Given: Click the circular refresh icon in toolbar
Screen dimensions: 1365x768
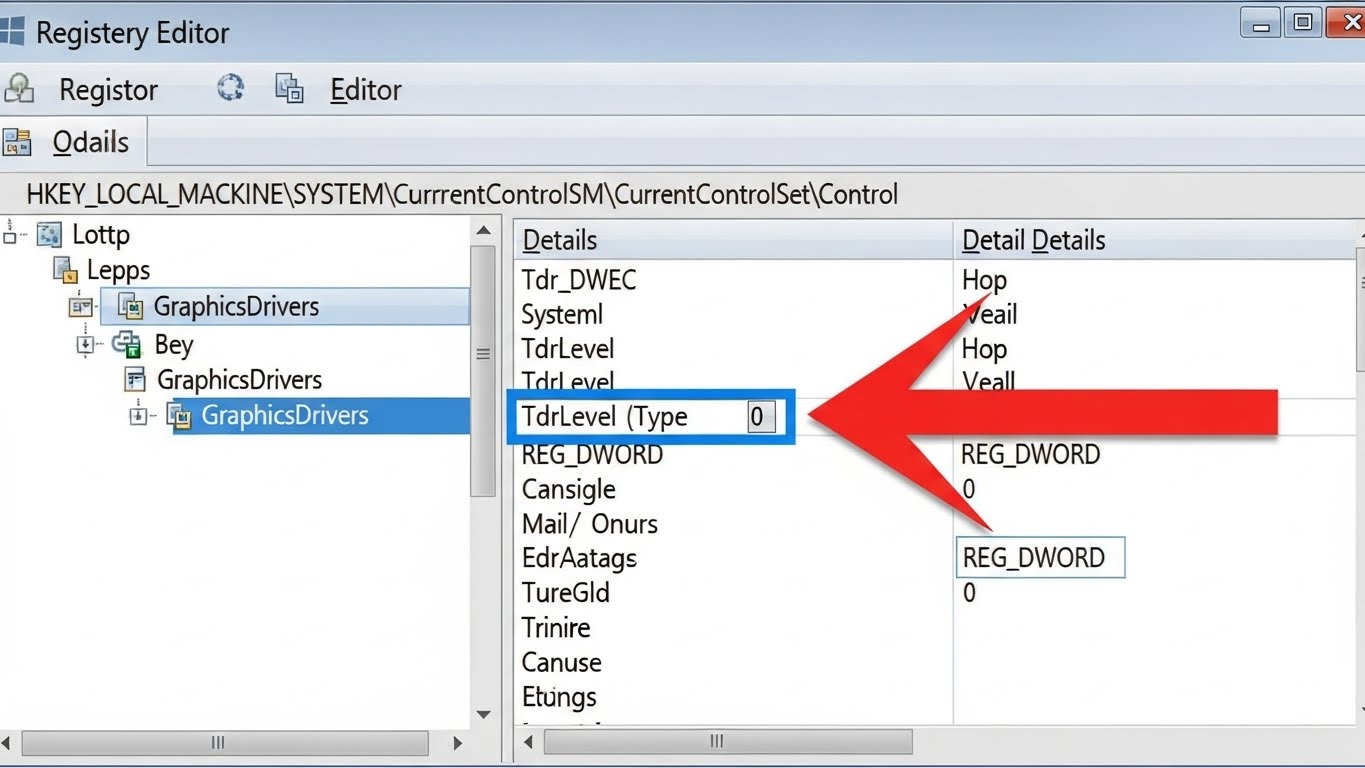Looking at the screenshot, I should pos(230,88).
